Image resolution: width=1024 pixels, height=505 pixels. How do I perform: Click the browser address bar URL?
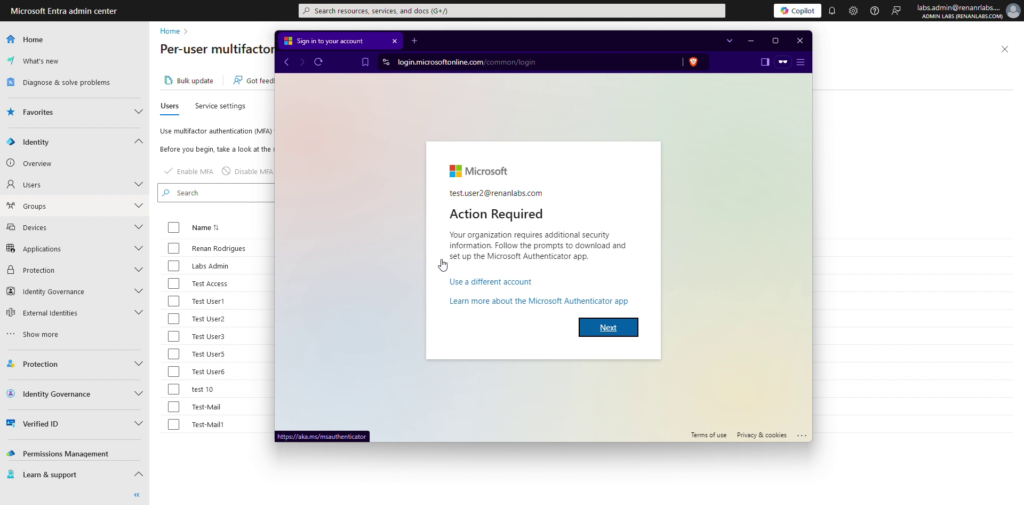tap(466, 62)
